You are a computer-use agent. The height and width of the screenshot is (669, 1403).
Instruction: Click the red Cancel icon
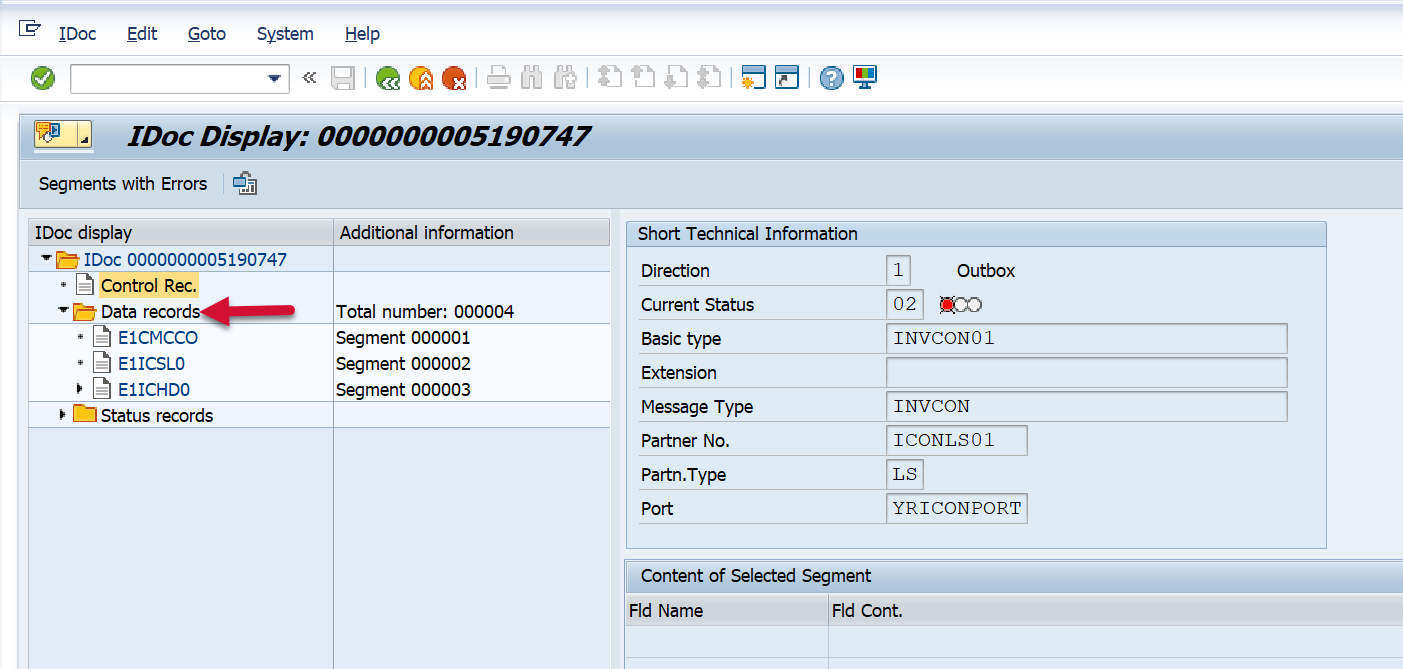(454, 78)
